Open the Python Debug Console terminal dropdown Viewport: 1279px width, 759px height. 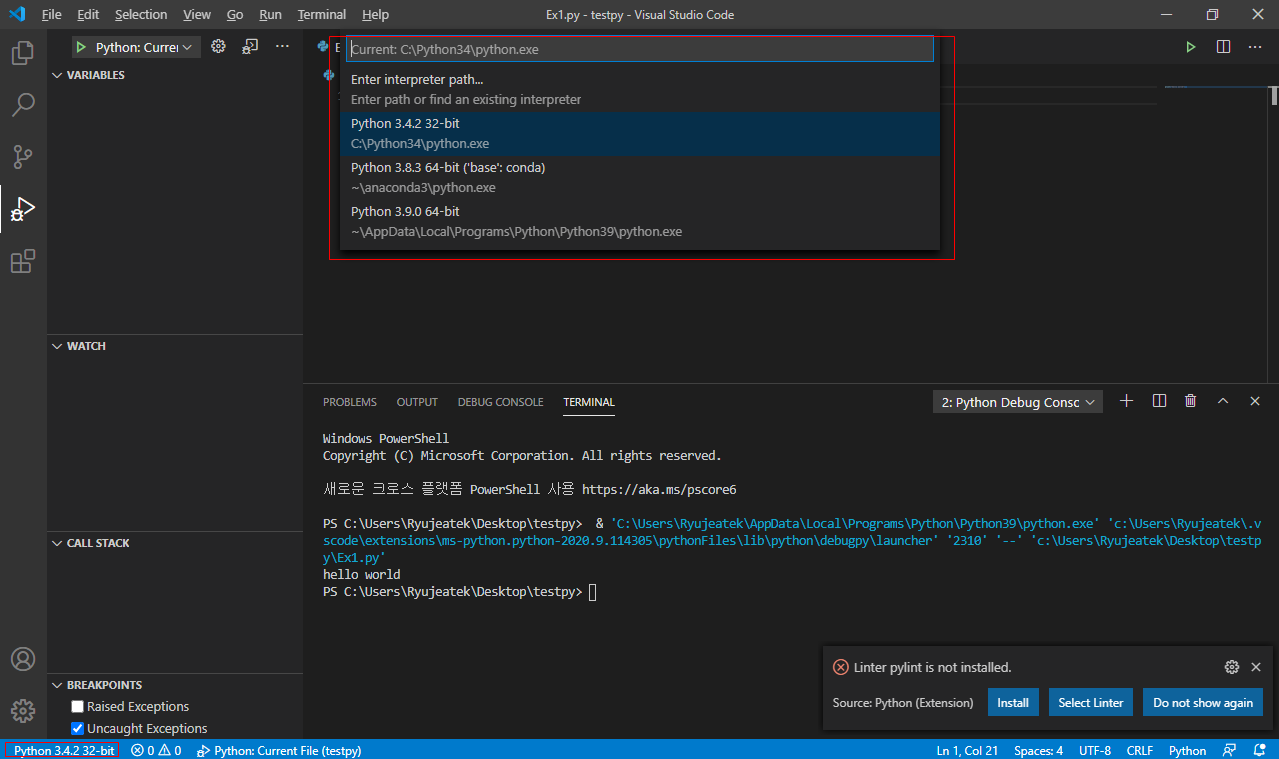coord(1017,402)
